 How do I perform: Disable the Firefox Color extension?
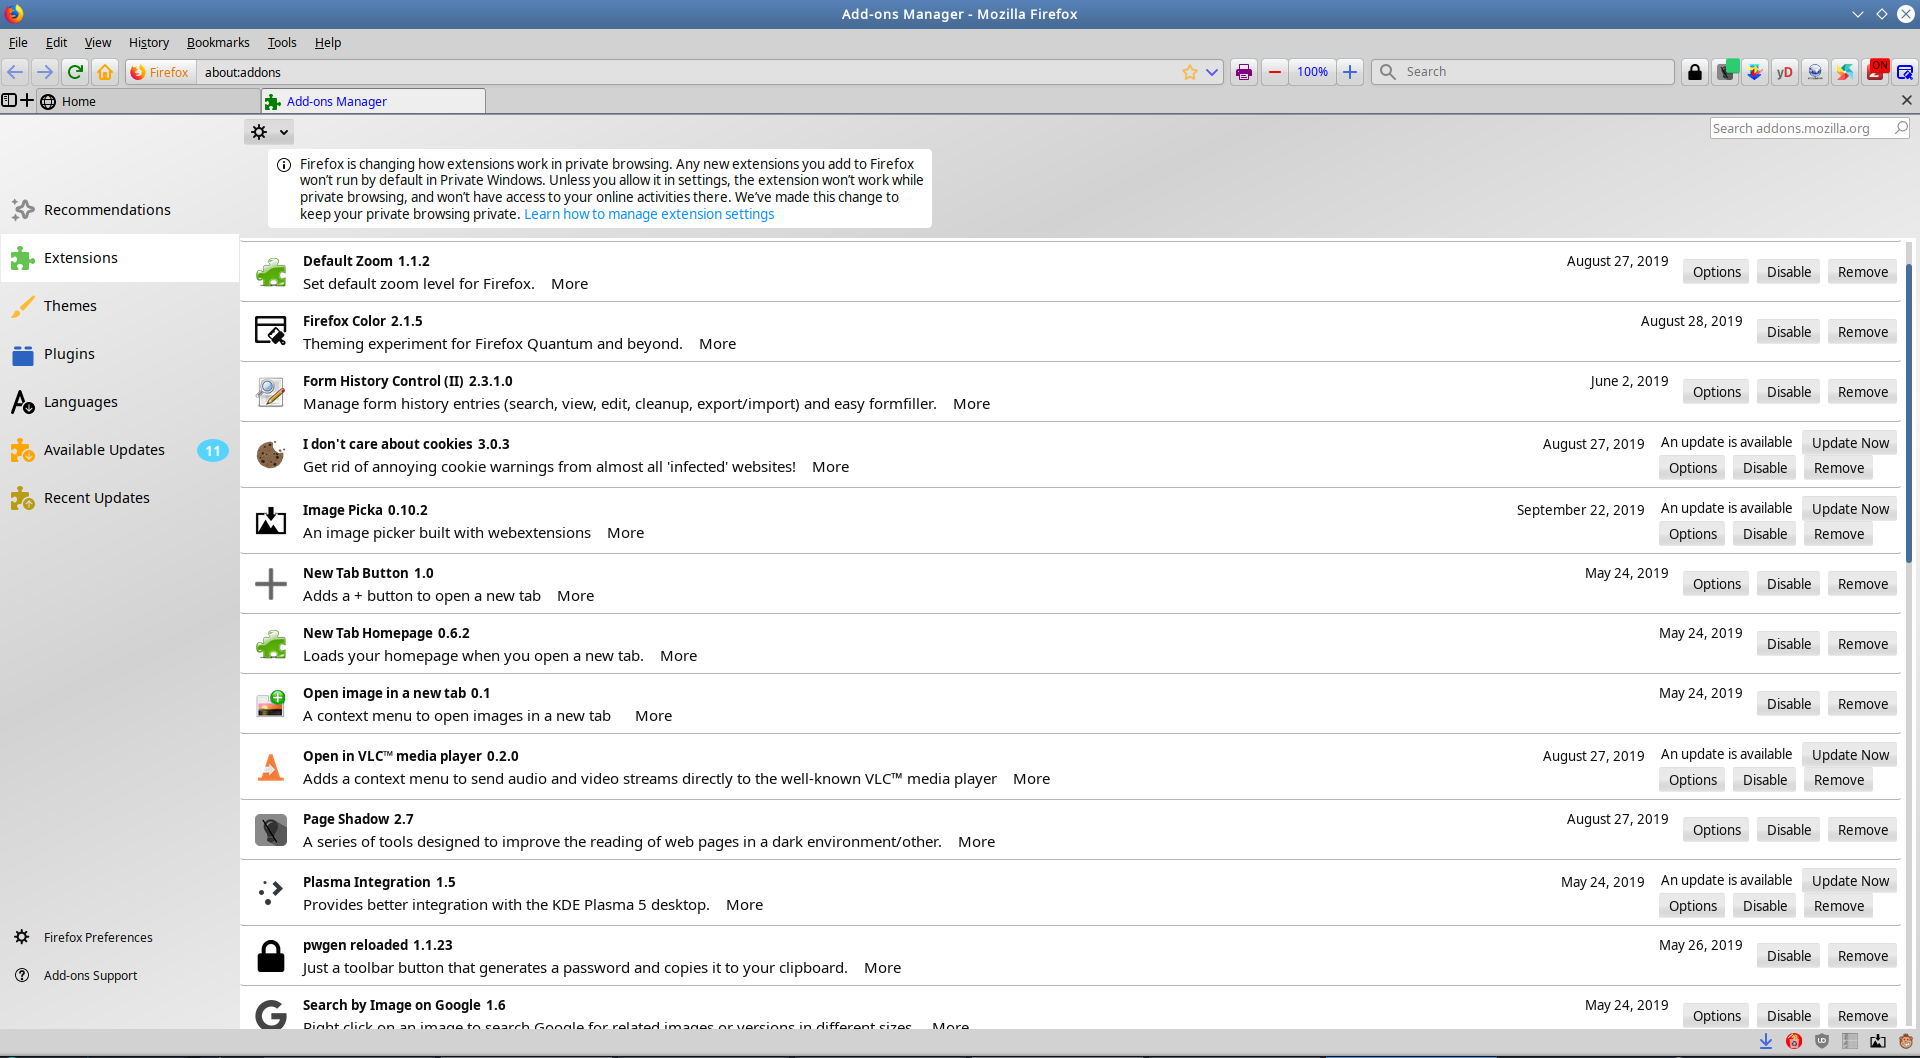pos(1788,332)
